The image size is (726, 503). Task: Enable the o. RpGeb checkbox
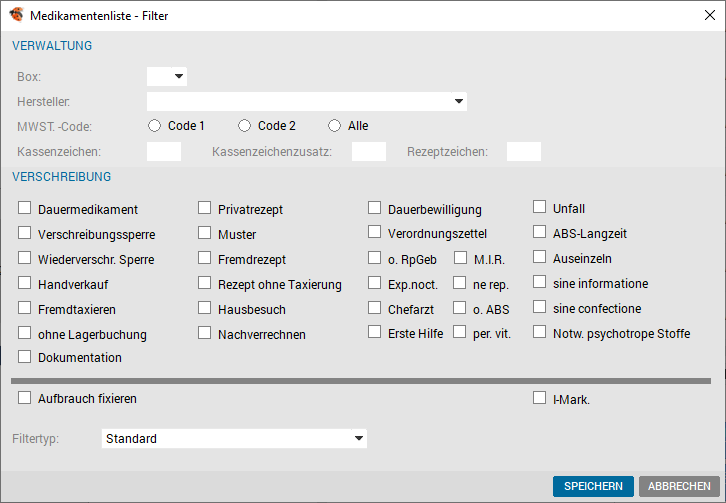375,258
